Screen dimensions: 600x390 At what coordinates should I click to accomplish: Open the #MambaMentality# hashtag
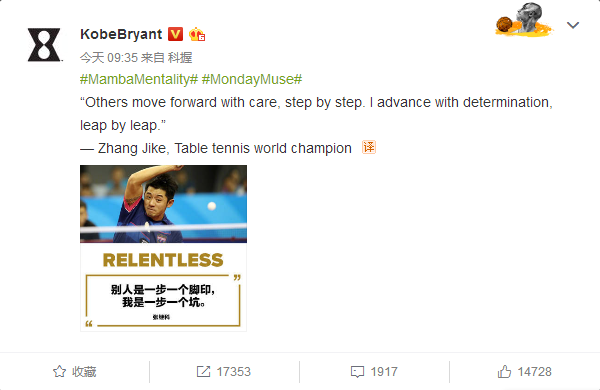coord(139,79)
